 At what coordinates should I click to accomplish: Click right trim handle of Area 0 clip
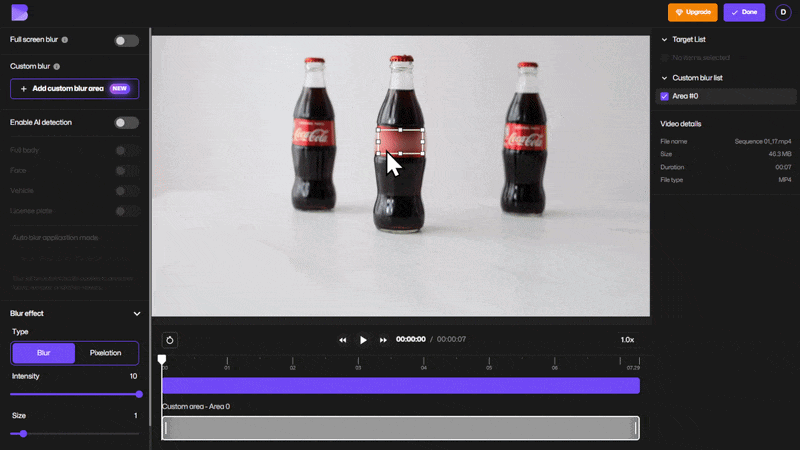tap(636, 428)
